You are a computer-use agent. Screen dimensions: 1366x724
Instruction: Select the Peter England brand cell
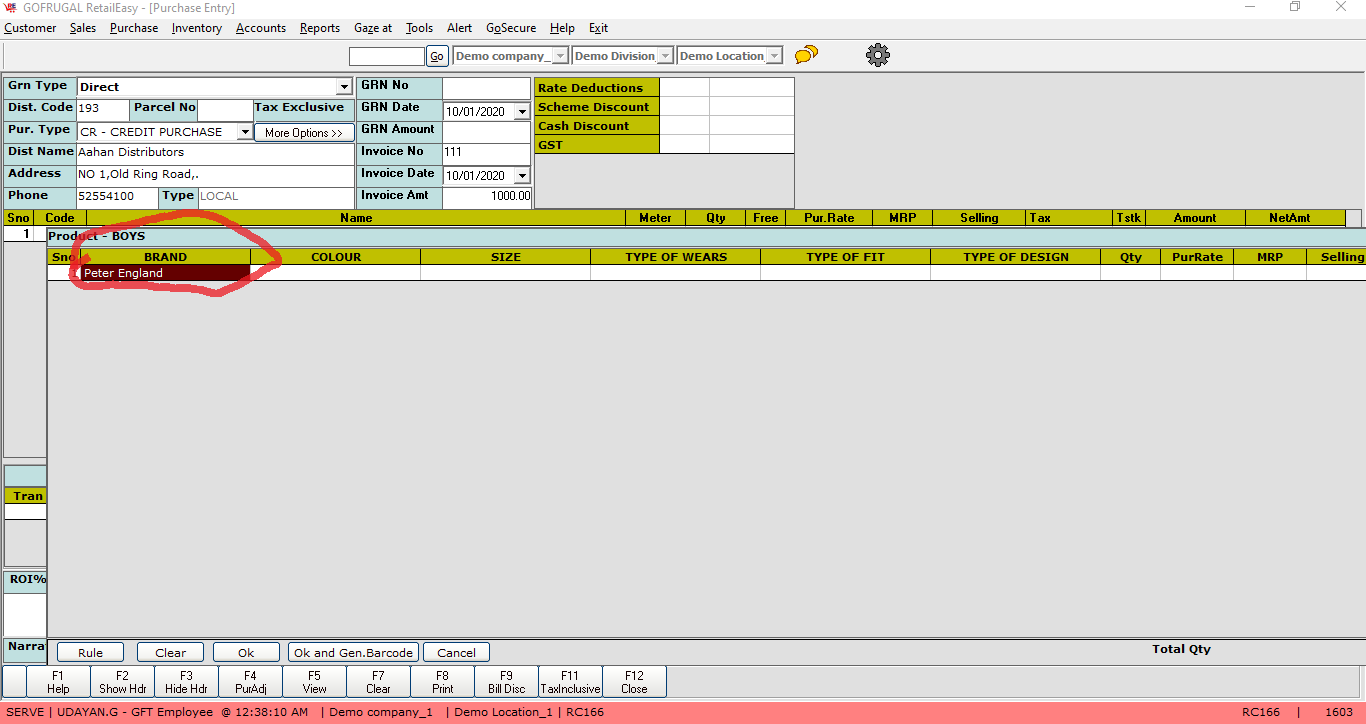tap(165, 273)
